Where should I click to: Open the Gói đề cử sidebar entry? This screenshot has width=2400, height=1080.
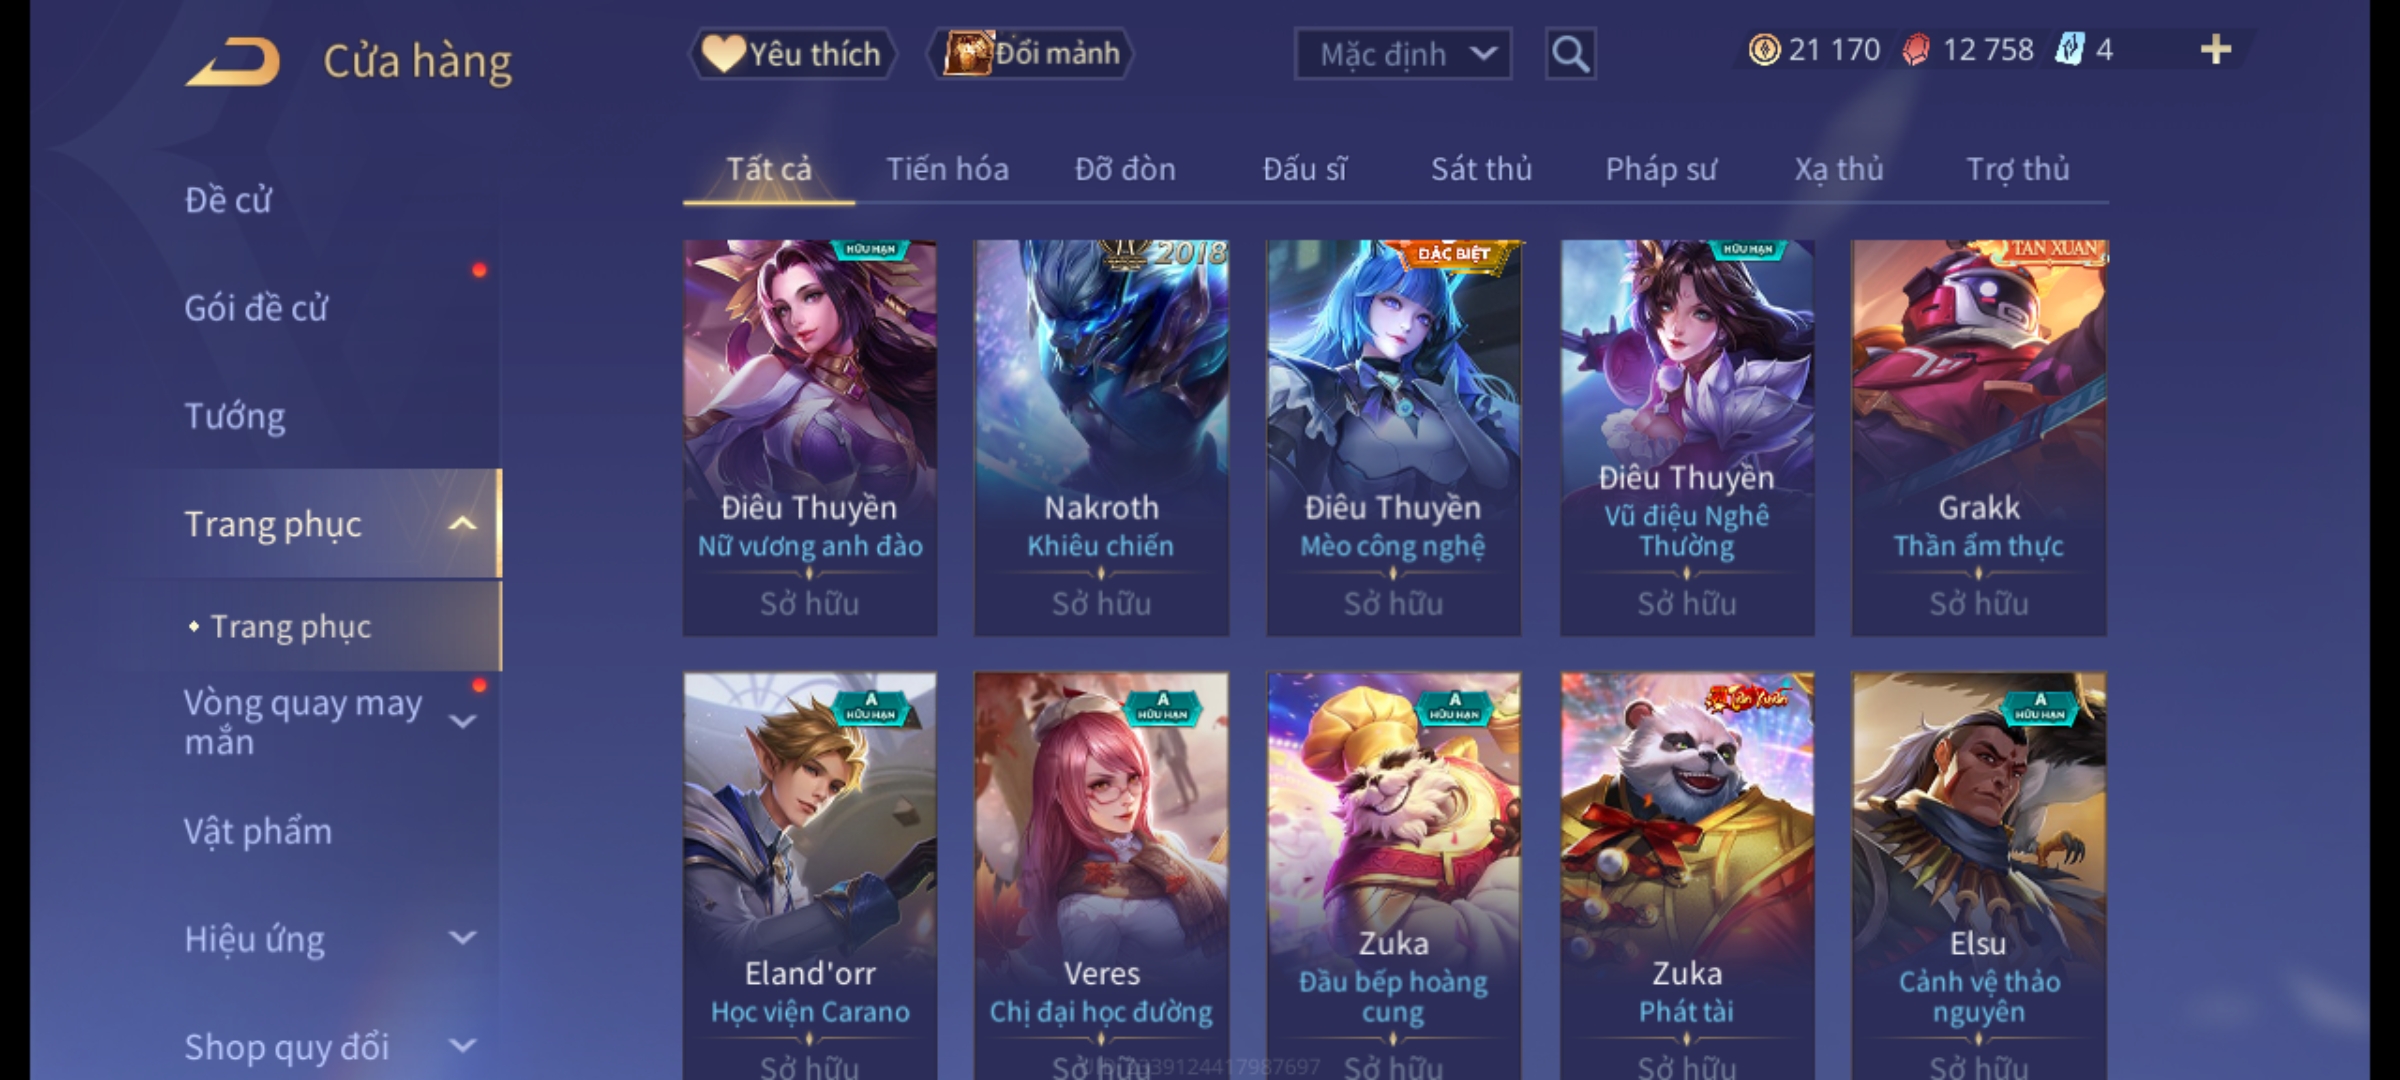[x=256, y=308]
